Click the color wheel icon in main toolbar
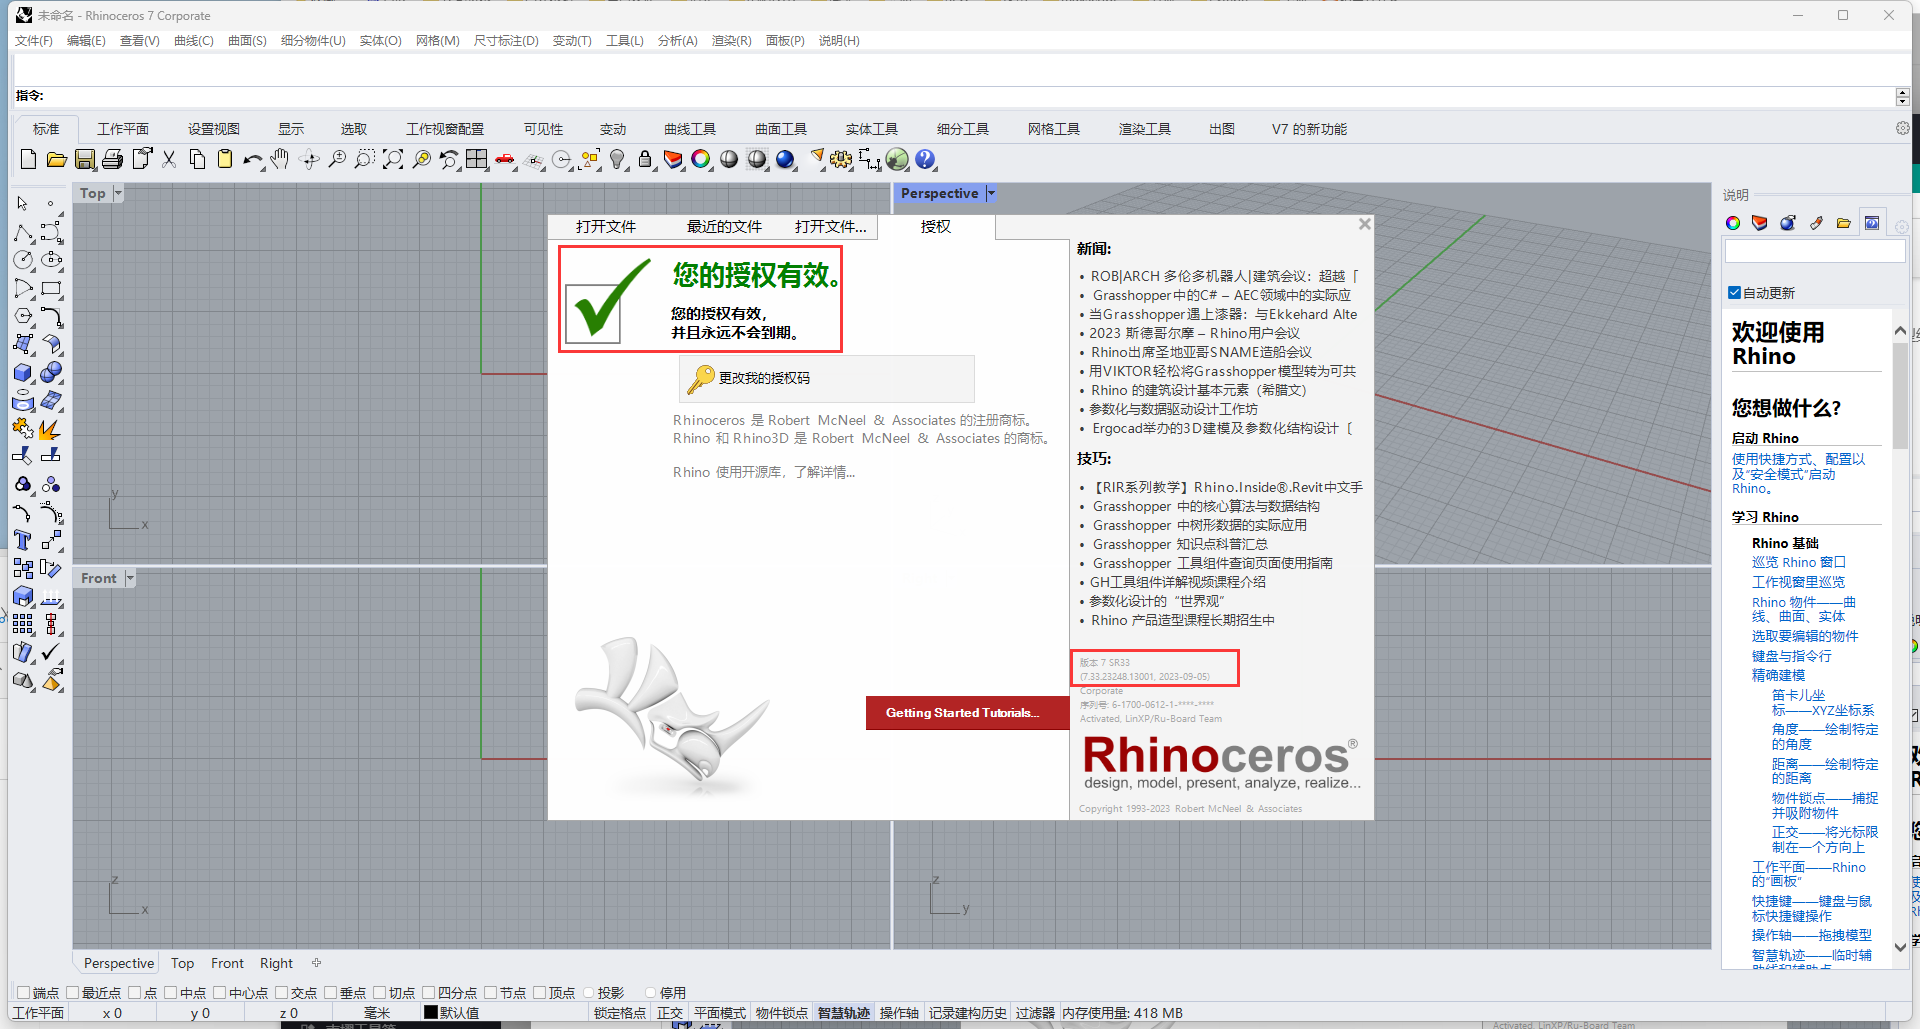This screenshot has width=1920, height=1029. [x=701, y=160]
